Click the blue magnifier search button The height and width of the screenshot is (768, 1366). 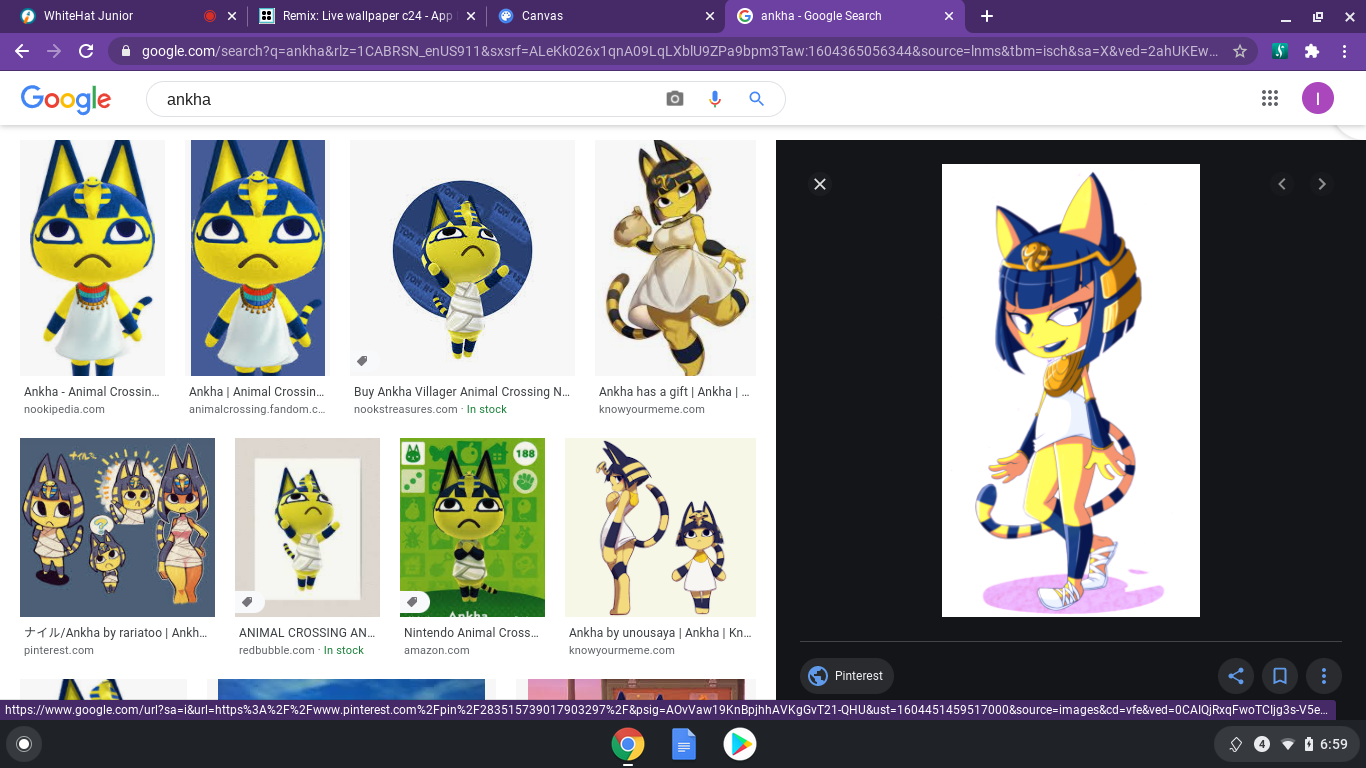[x=756, y=99]
